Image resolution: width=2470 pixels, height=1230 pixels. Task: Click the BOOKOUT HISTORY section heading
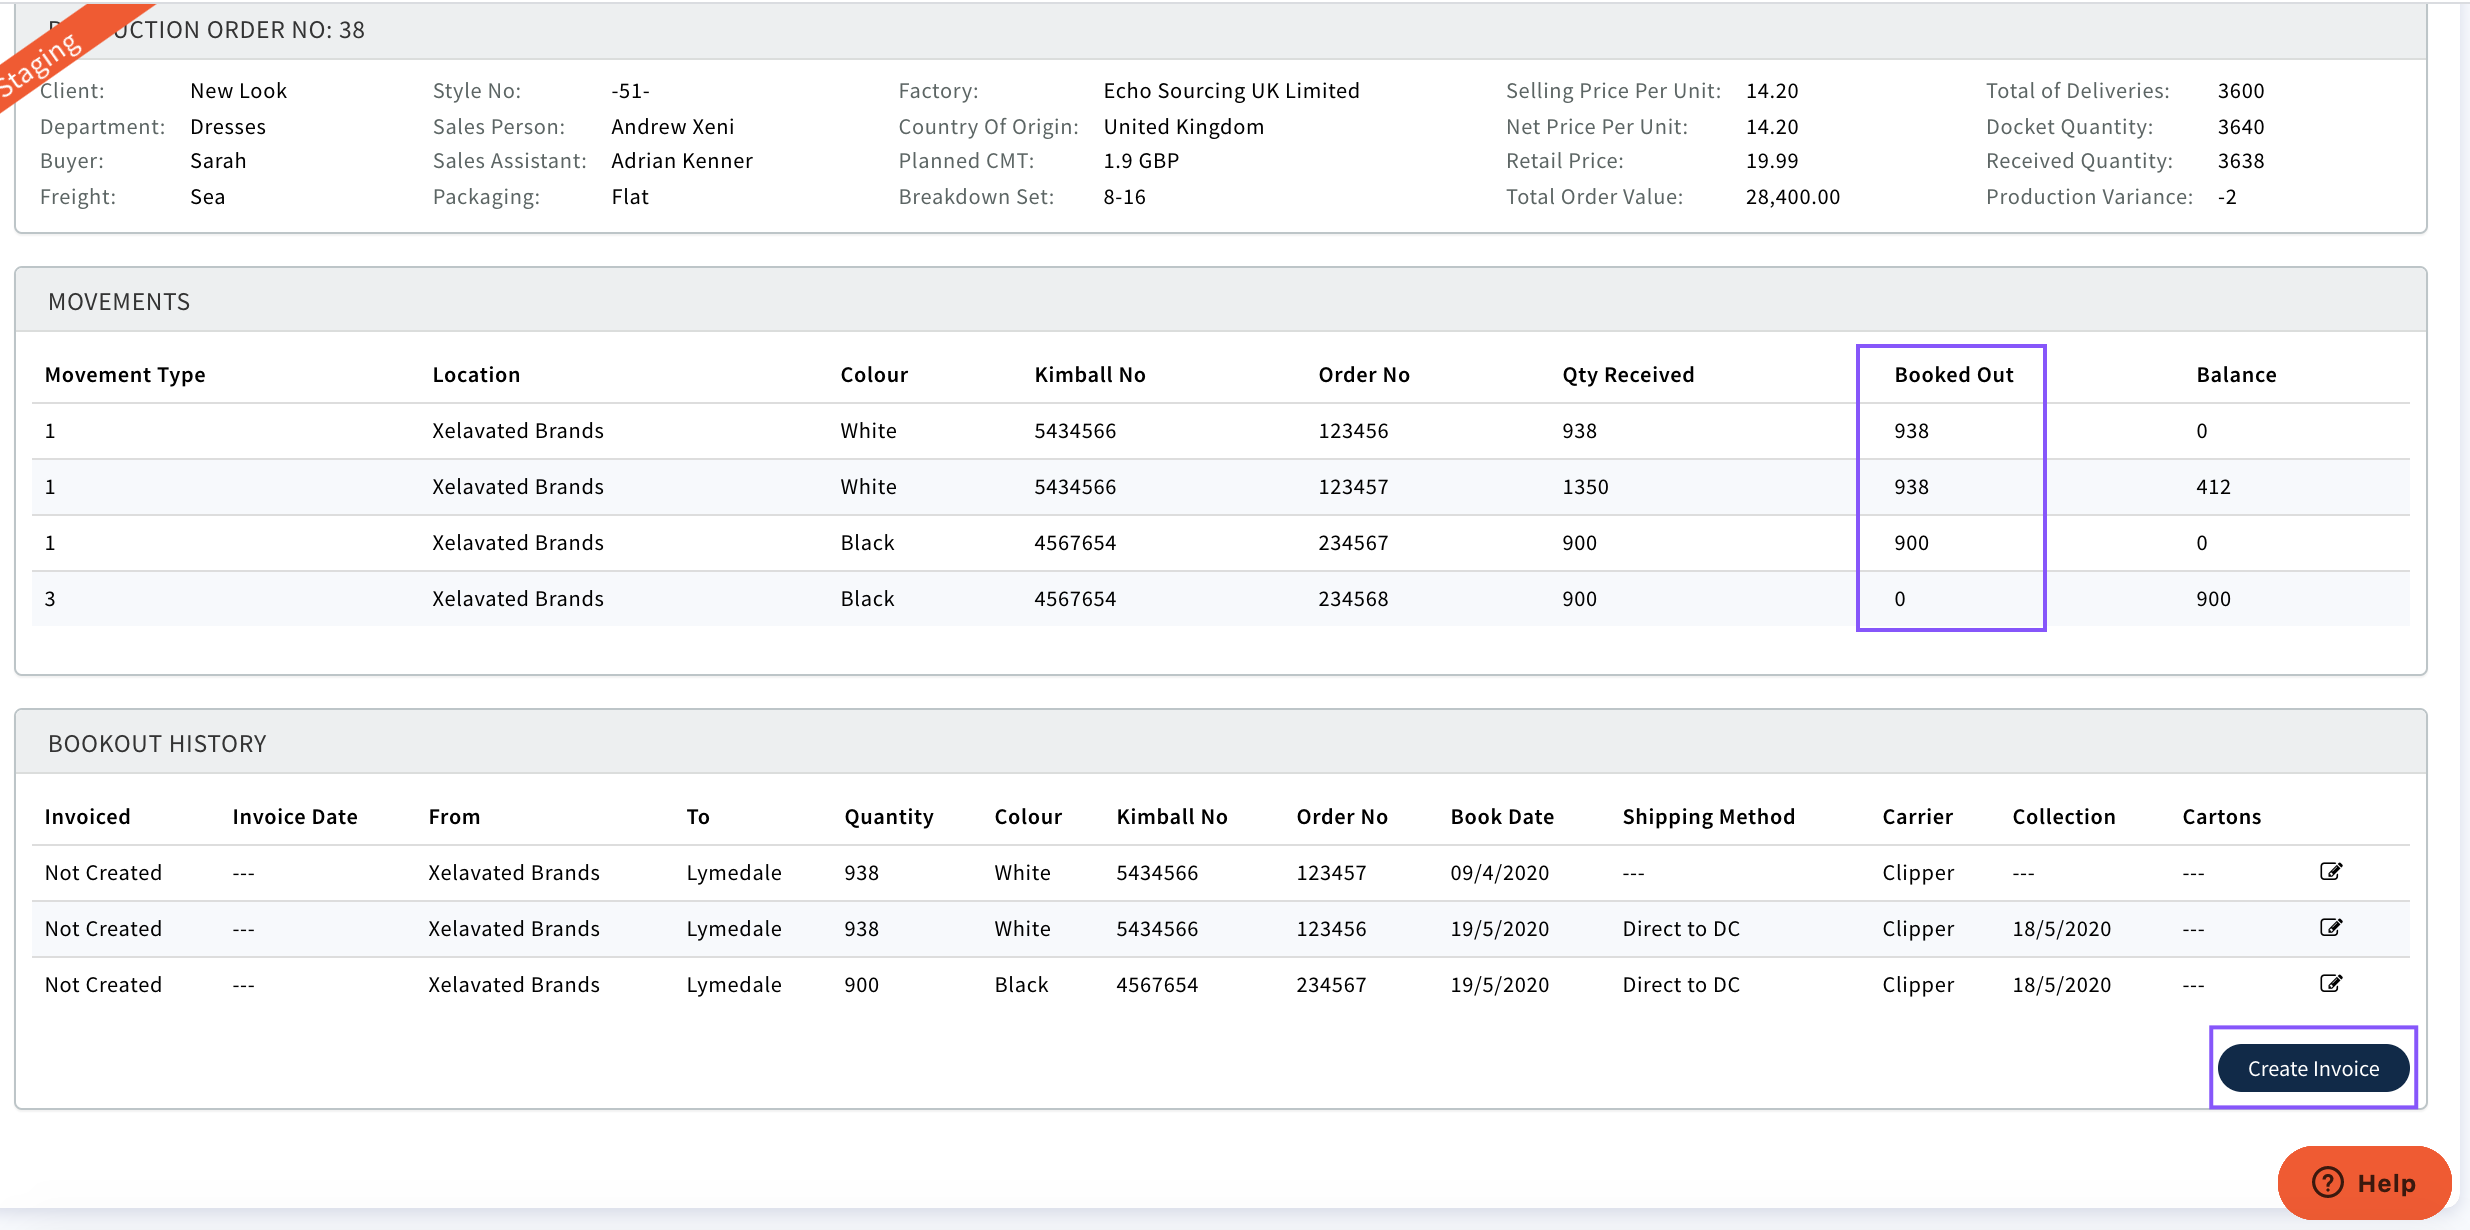point(157,744)
